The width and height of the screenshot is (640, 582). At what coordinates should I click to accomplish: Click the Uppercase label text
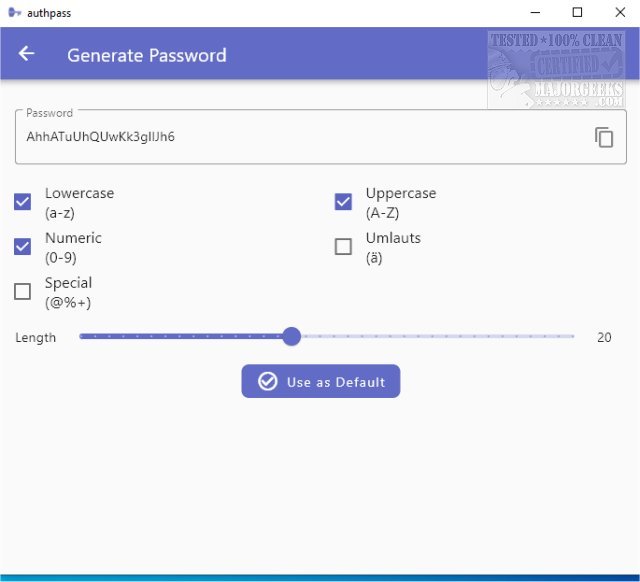point(401,193)
